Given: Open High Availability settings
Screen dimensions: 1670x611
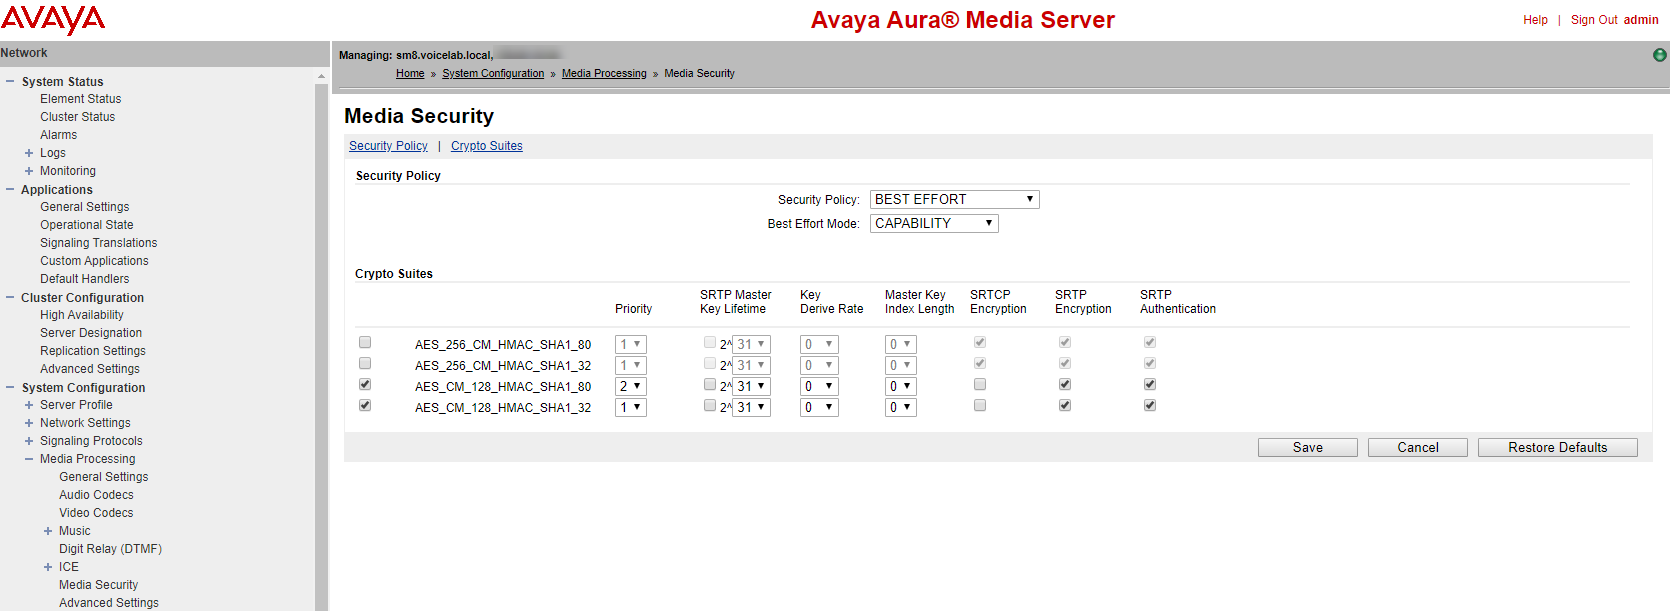Looking at the screenshot, I should 82,315.
